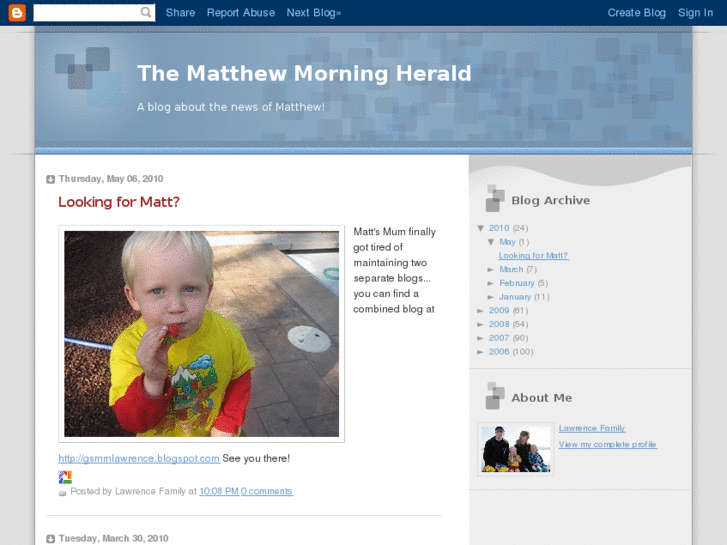Screen dimensions: 727x545
Task: Select Next Blog in the navbar
Action: point(313,13)
